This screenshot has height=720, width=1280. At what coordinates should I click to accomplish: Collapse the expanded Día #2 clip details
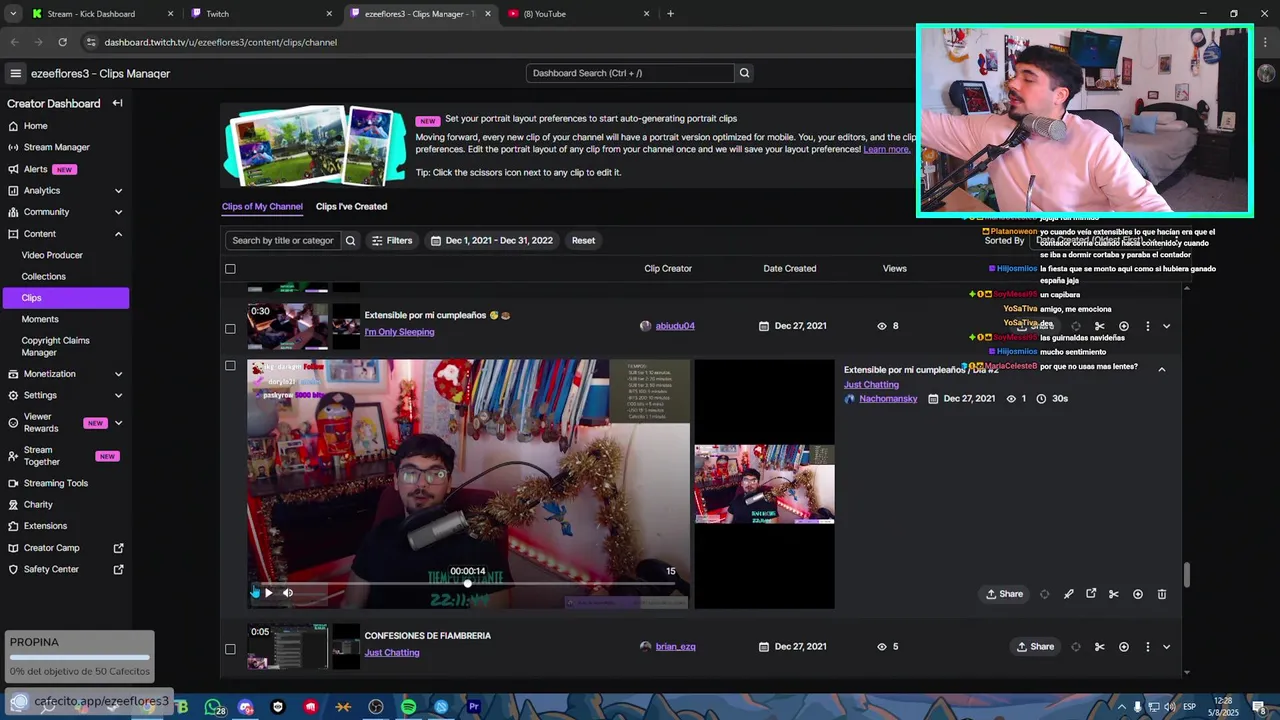tap(1162, 369)
